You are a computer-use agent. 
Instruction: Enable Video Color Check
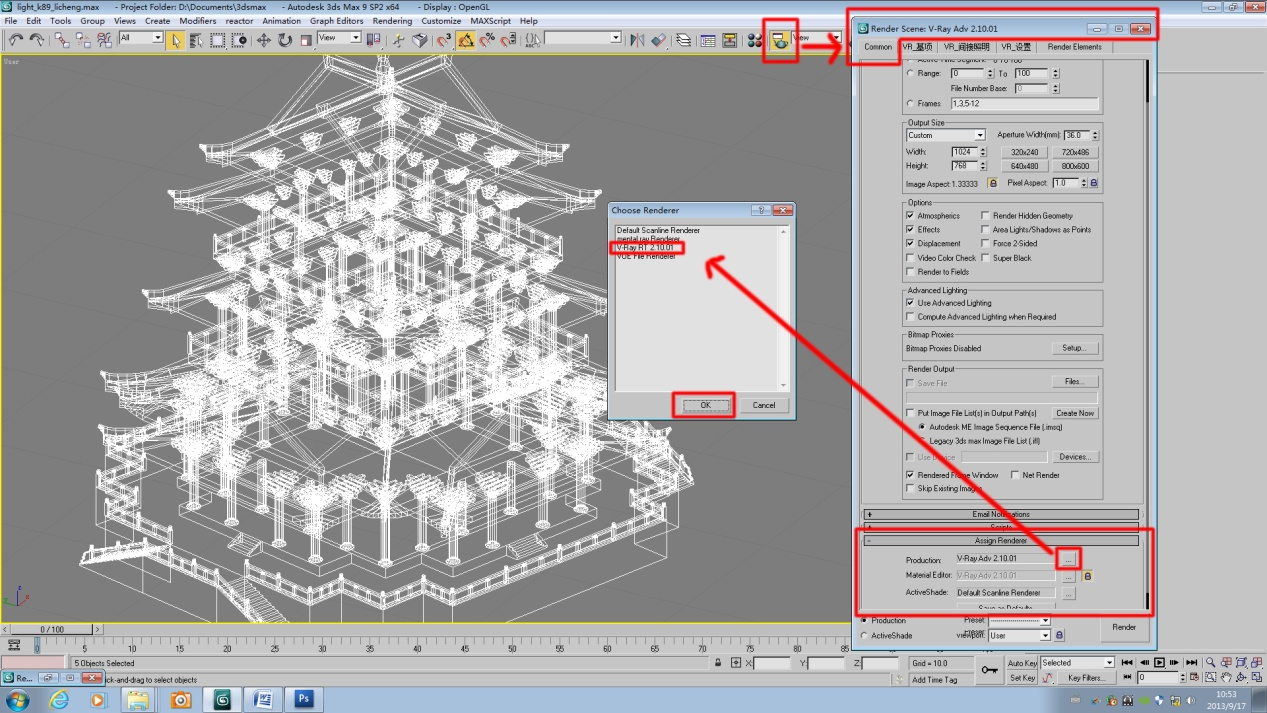point(910,258)
